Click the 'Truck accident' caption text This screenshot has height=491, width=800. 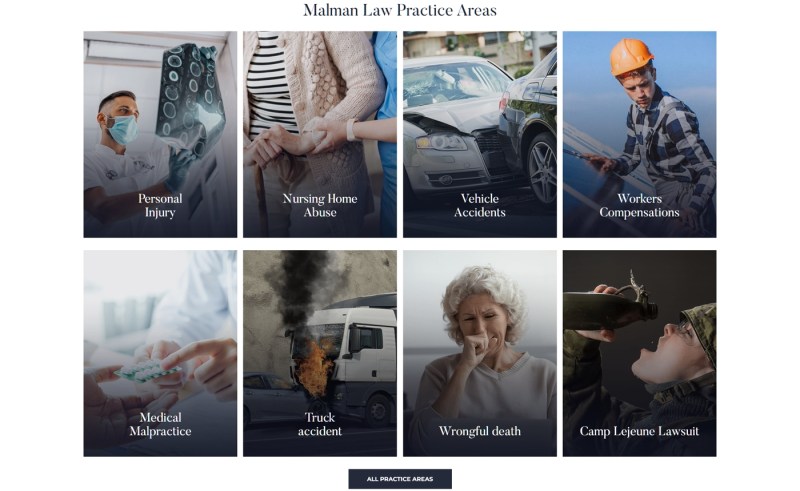(x=320, y=424)
